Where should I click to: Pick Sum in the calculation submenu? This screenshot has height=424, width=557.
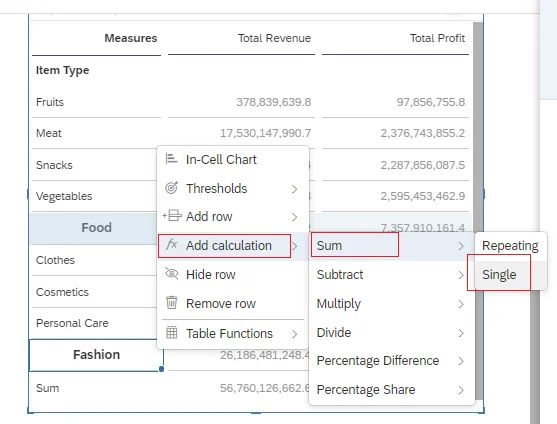(392, 245)
